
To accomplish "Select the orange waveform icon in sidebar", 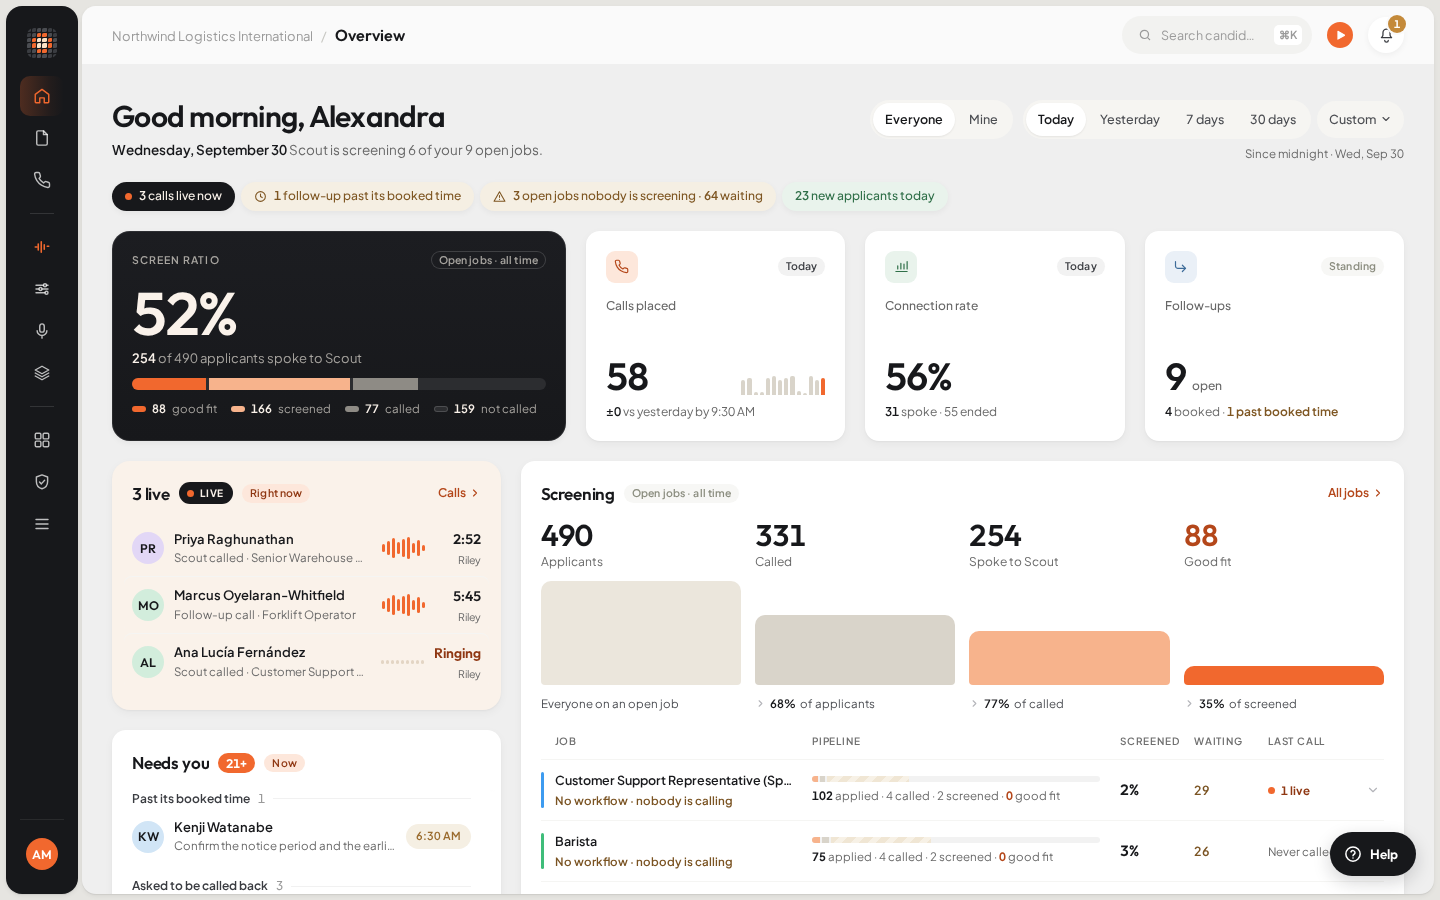I will tap(42, 247).
